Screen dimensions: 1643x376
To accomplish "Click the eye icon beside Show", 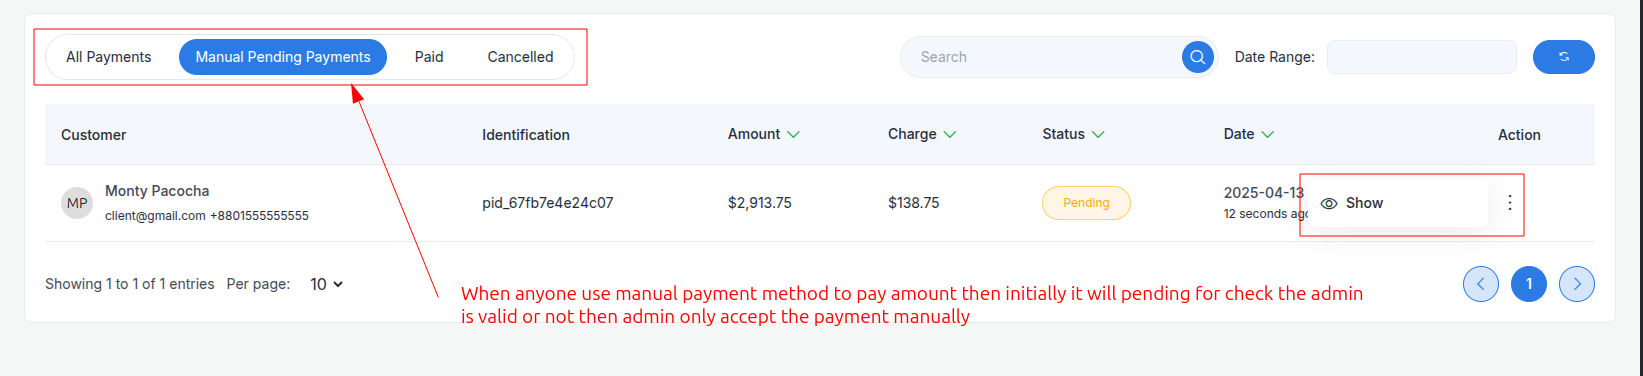I will click(x=1329, y=203).
